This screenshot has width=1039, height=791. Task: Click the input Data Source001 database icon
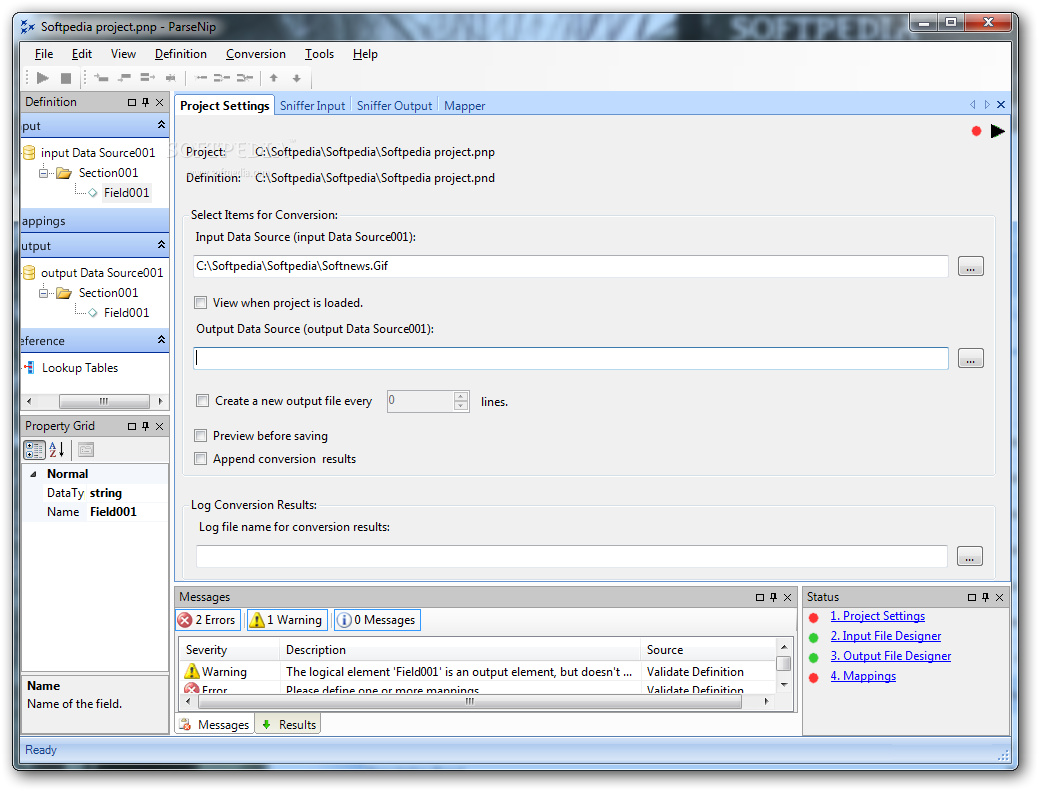(29, 152)
